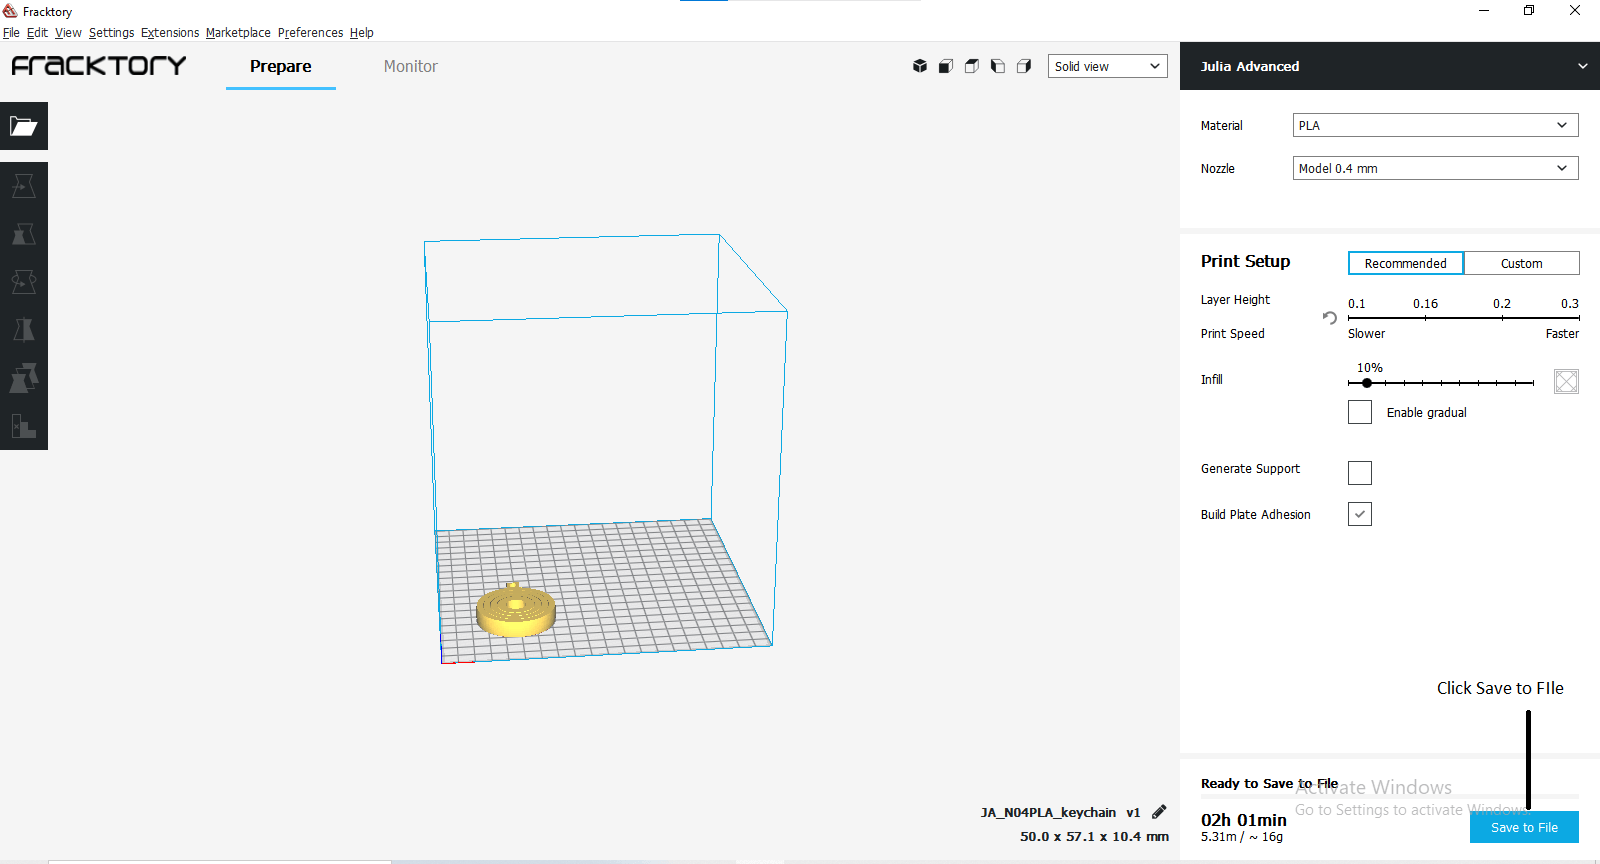The width and height of the screenshot is (1600, 864).
Task: Switch to left side camera view cube
Action: coord(998,66)
